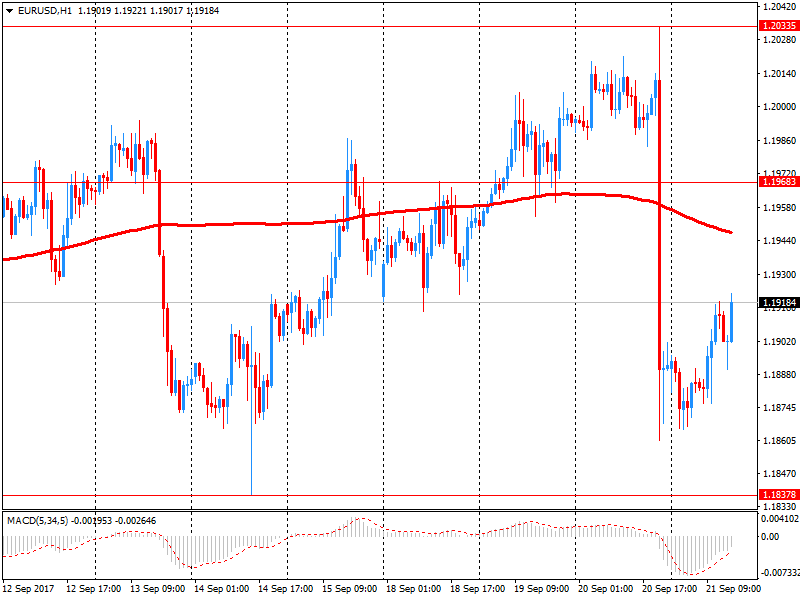Click the 1.18470 price axis value

780,474
